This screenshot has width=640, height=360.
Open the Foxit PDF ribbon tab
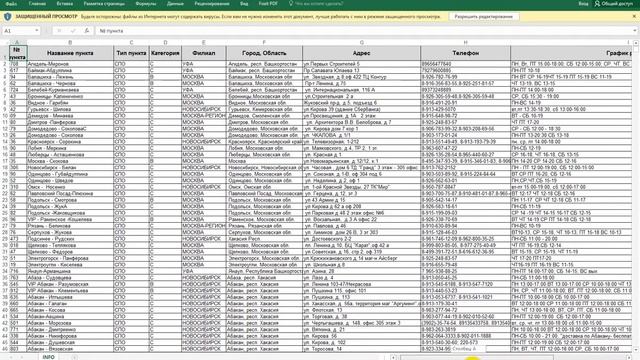(x=268, y=4)
